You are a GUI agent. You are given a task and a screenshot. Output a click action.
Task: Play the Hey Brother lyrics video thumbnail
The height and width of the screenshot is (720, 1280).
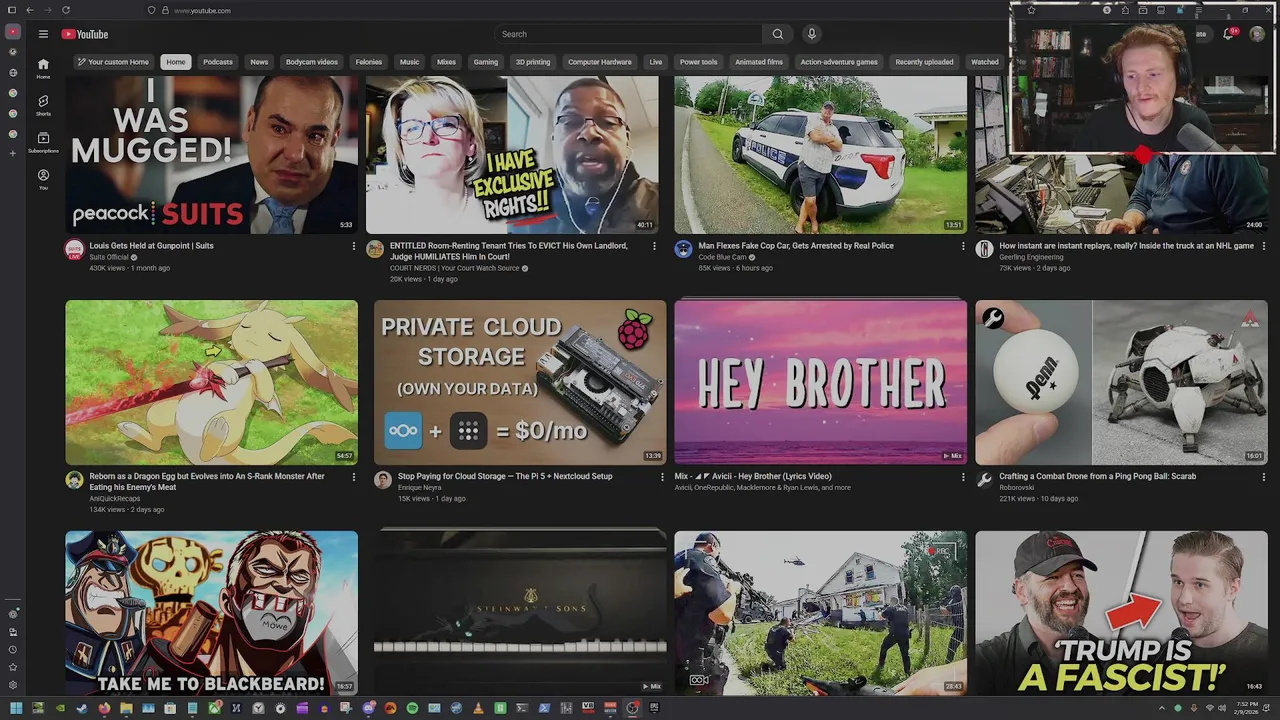tap(820, 382)
